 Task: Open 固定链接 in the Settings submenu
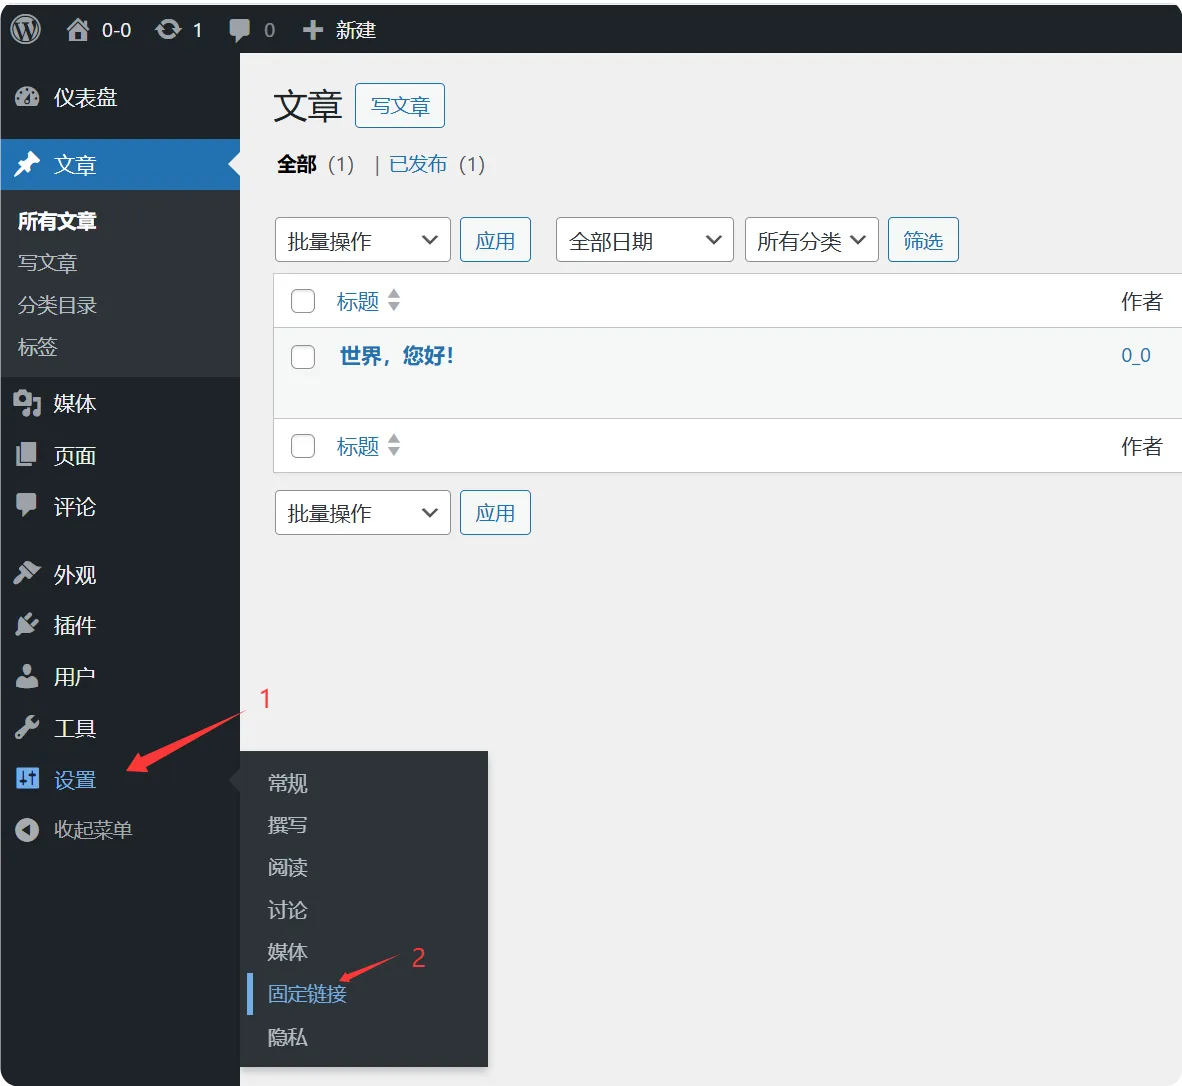point(307,994)
